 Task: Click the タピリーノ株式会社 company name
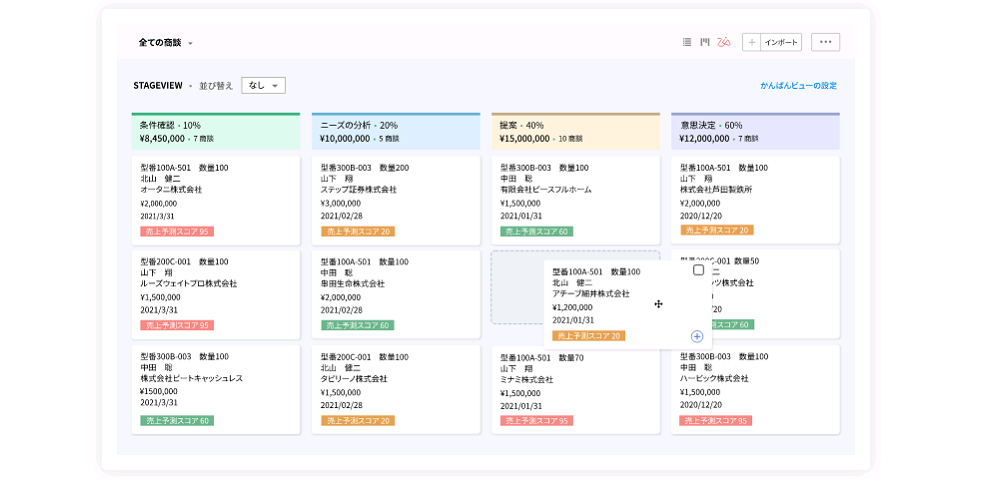(x=353, y=379)
